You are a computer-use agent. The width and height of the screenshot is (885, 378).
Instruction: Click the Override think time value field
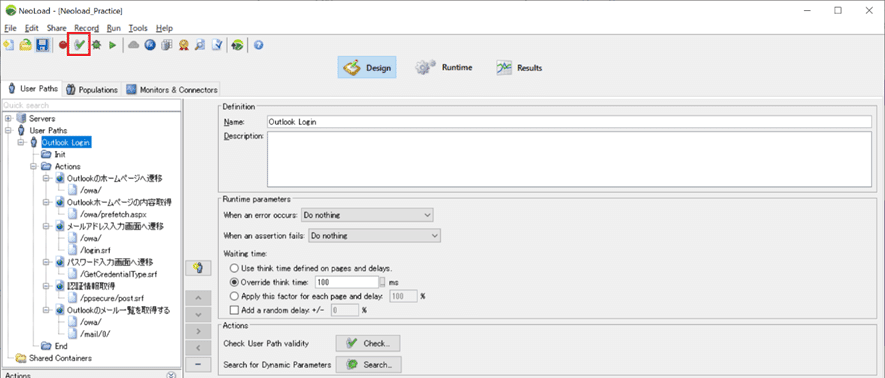tap(347, 282)
